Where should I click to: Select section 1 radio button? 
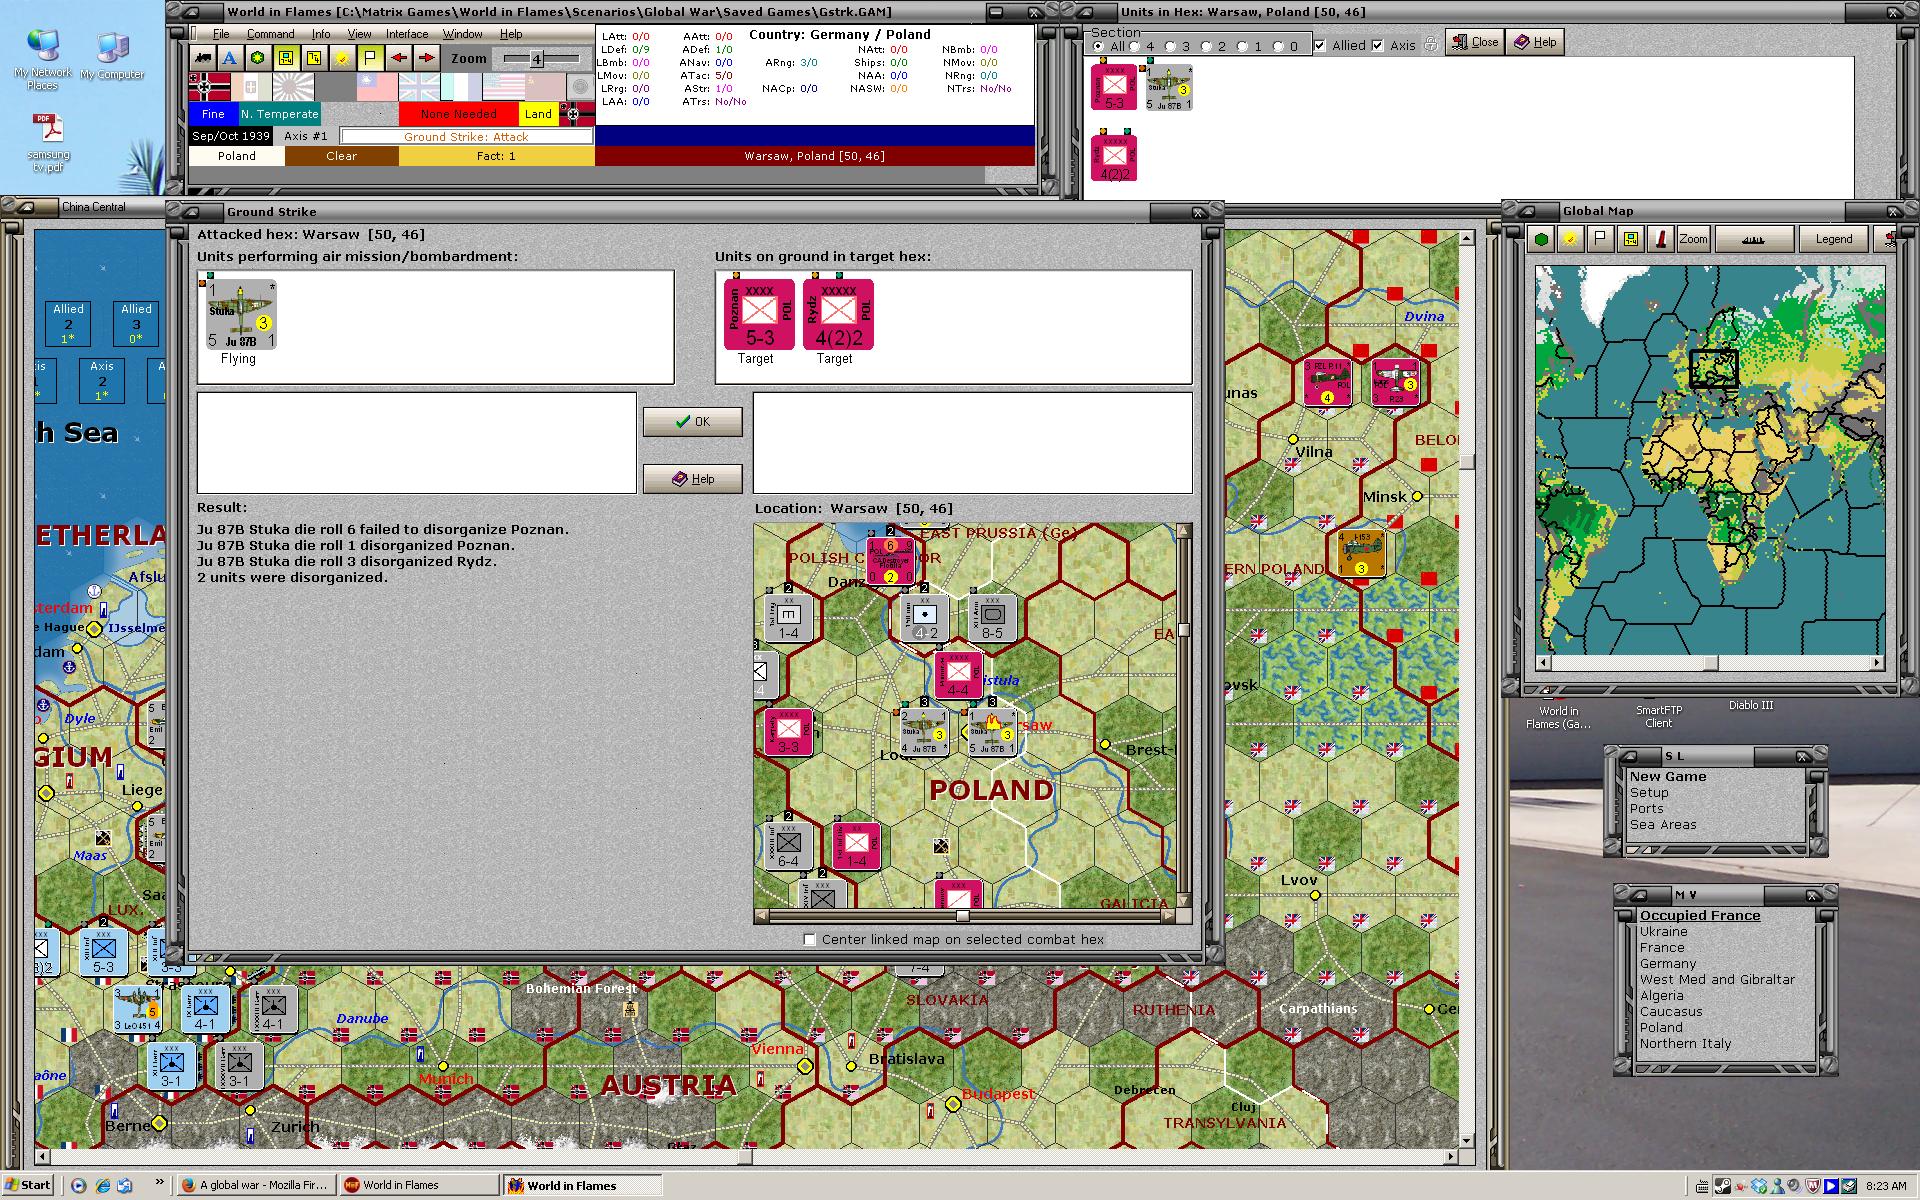(1242, 46)
